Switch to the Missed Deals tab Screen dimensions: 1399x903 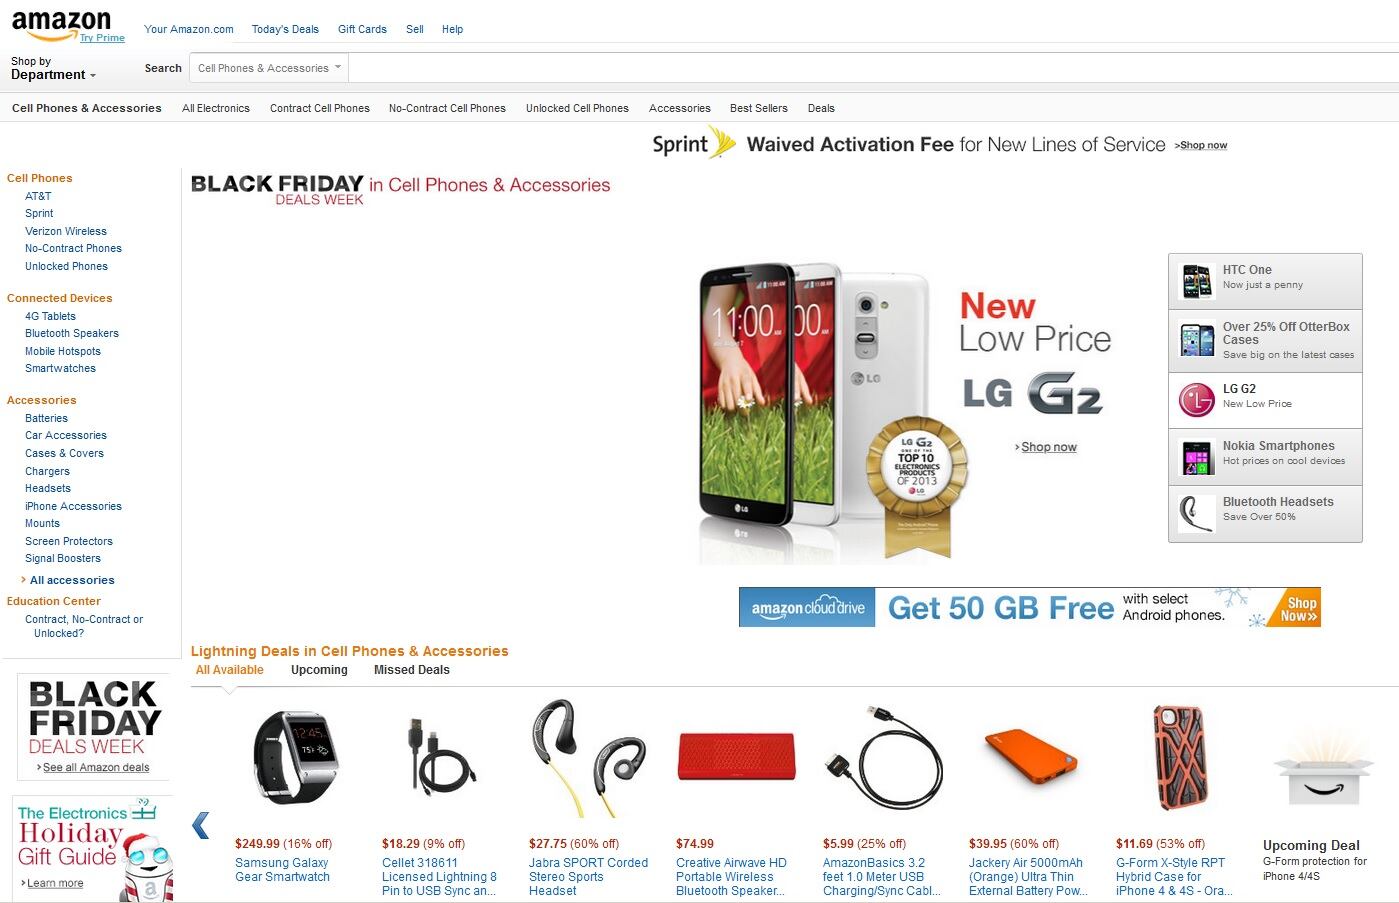(x=411, y=670)
